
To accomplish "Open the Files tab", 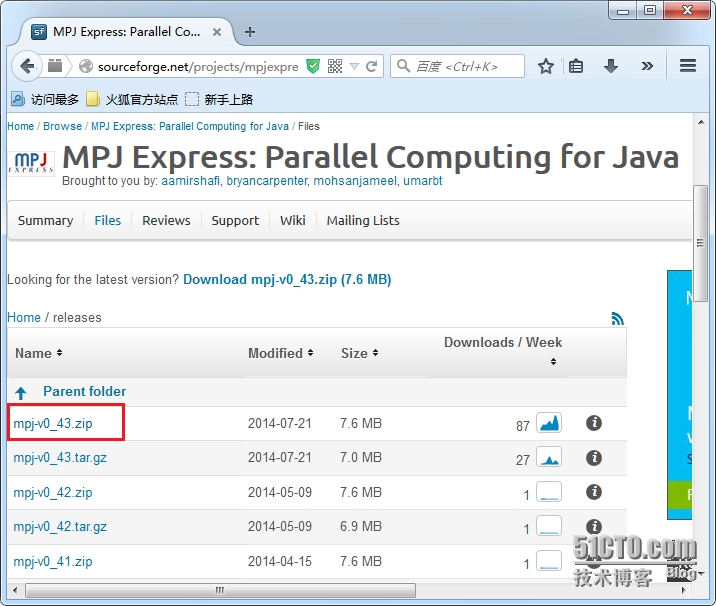I will point(108,221).
